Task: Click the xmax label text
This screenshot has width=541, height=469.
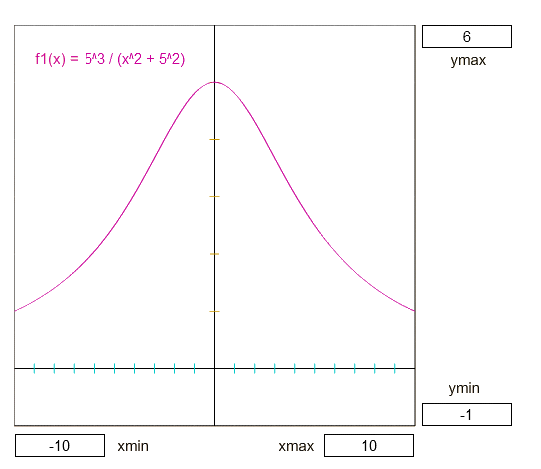Action: (x=296, y=446)
